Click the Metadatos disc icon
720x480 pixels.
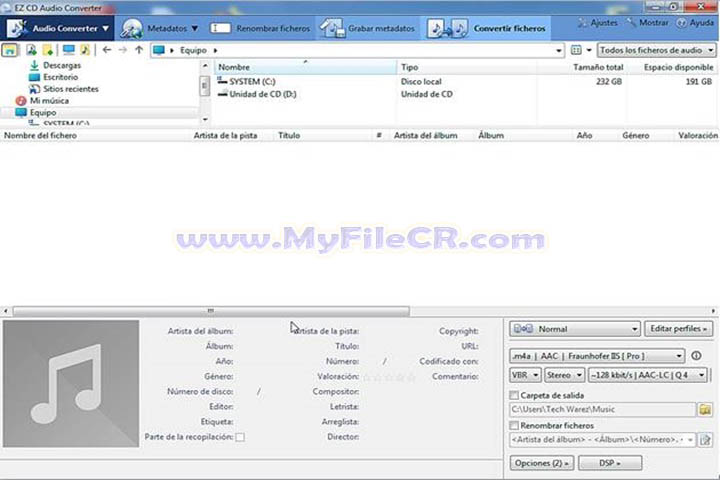132,28
